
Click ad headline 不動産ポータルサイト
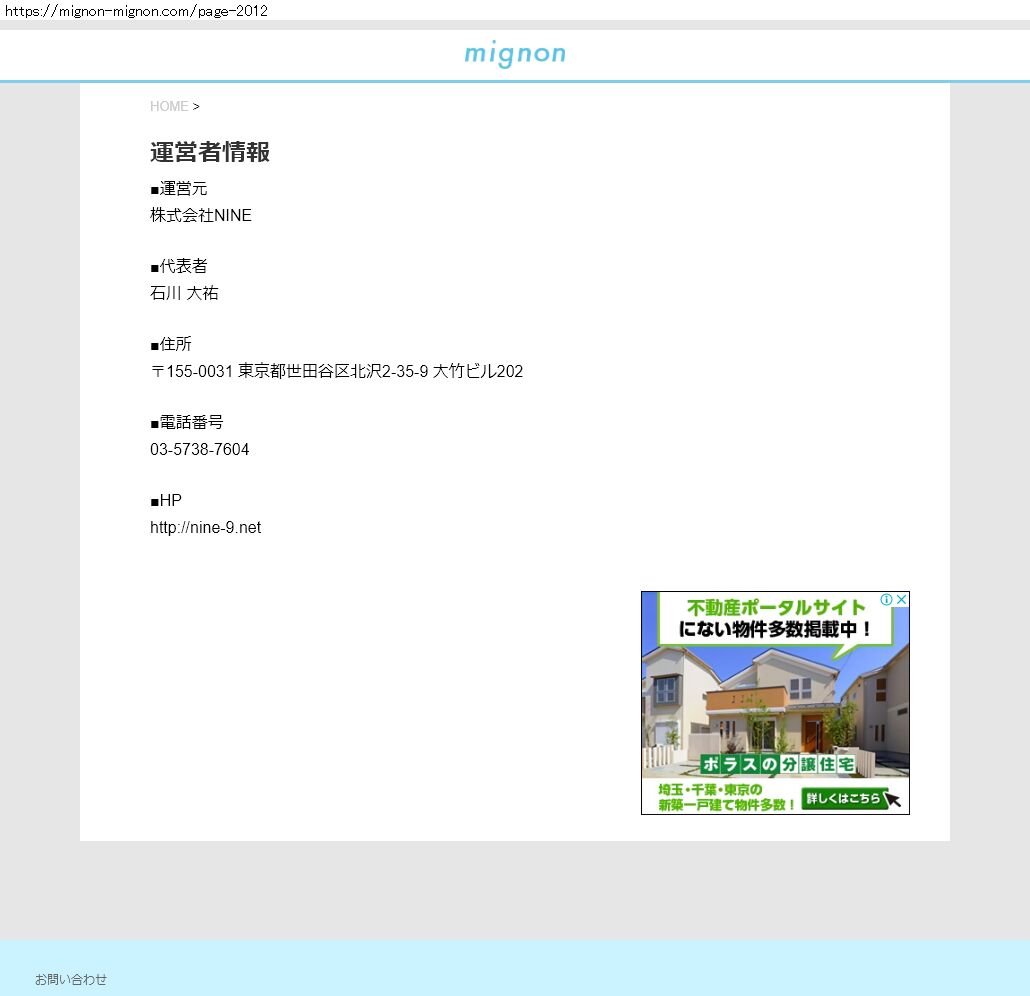775,607
